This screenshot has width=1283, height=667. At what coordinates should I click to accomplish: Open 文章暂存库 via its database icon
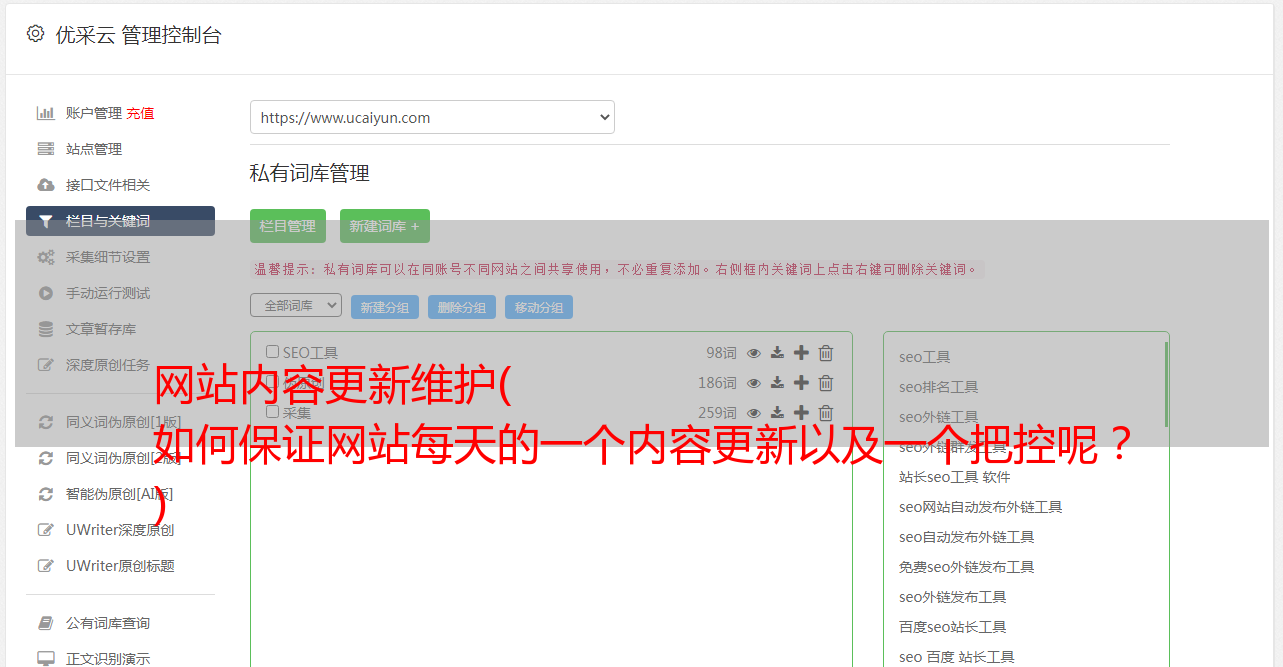(x=46, y=329)
